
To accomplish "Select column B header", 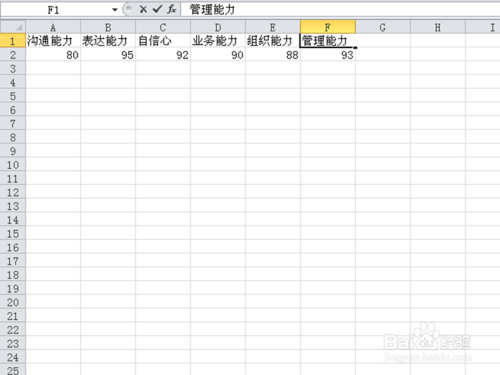I will (108, 27).
